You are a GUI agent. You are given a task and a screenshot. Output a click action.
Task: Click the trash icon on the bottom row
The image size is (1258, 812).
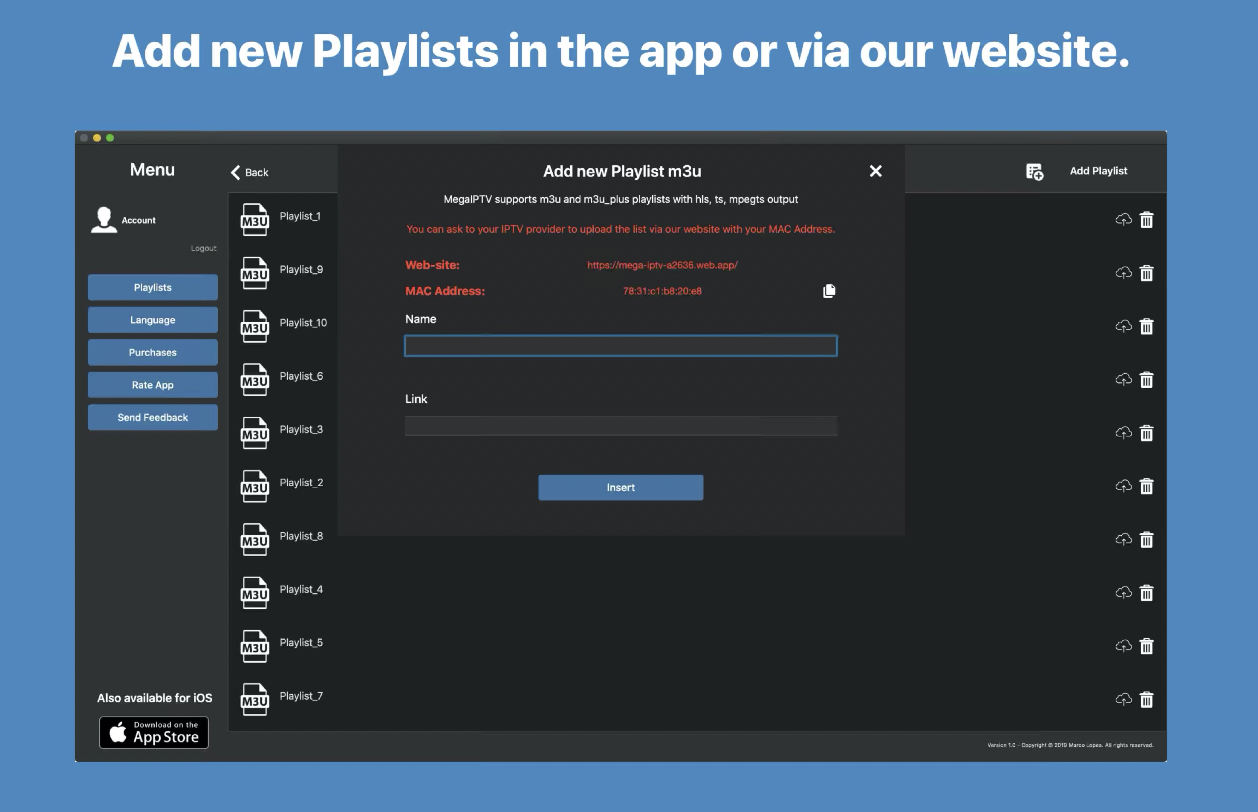(1146, 700)
